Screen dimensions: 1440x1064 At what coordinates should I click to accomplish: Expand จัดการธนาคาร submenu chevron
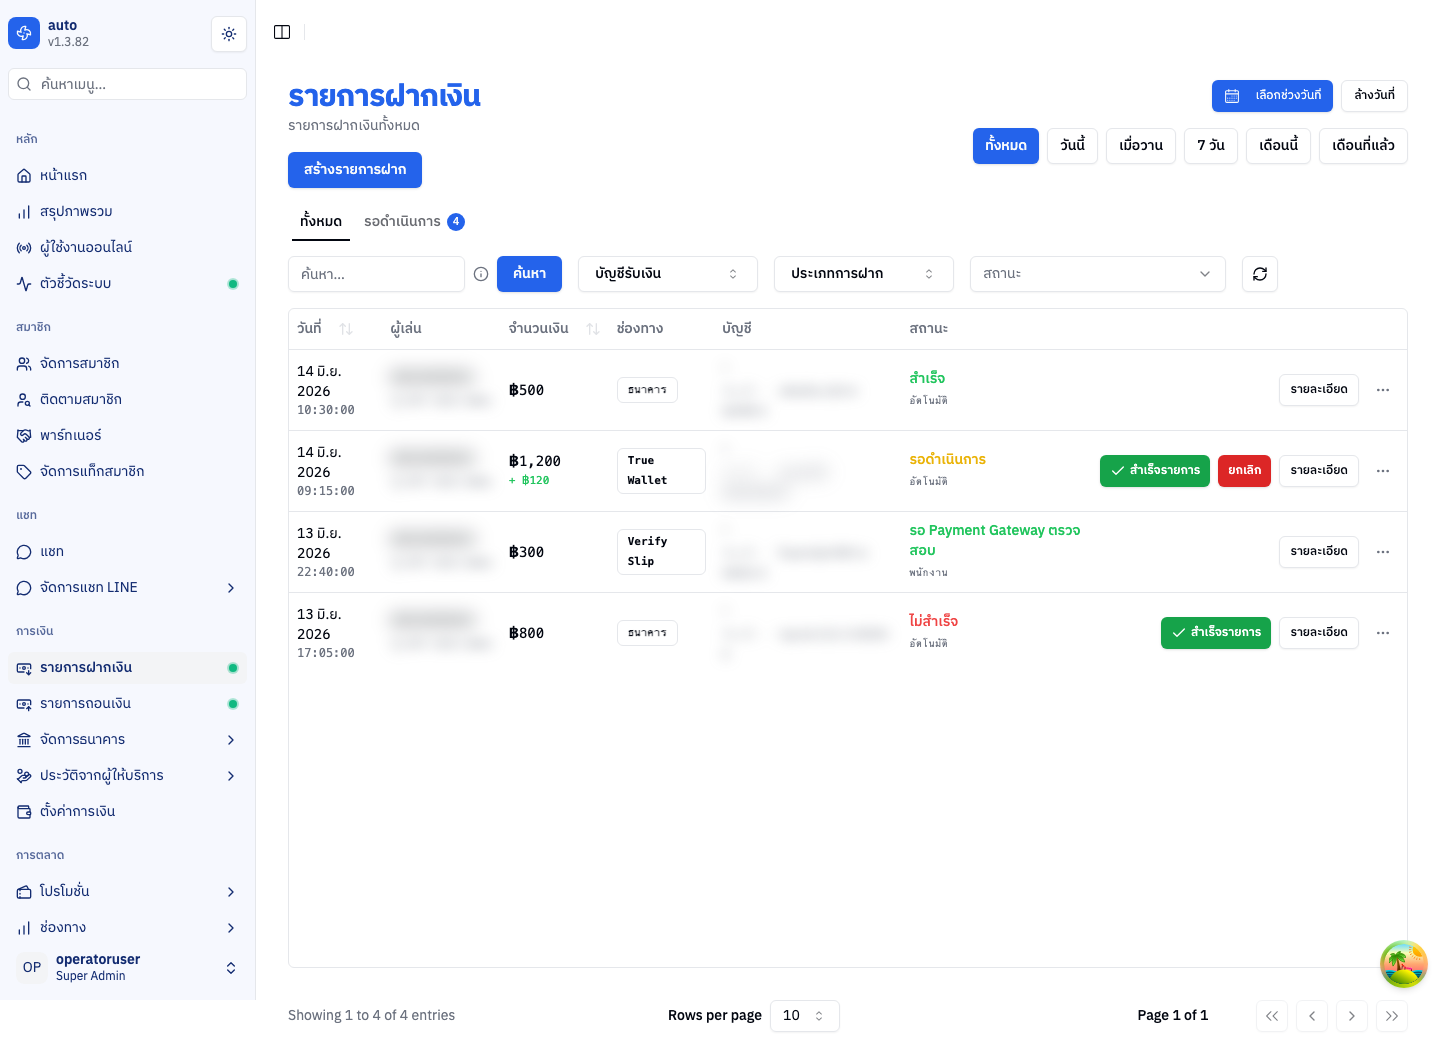coord(231,740)
